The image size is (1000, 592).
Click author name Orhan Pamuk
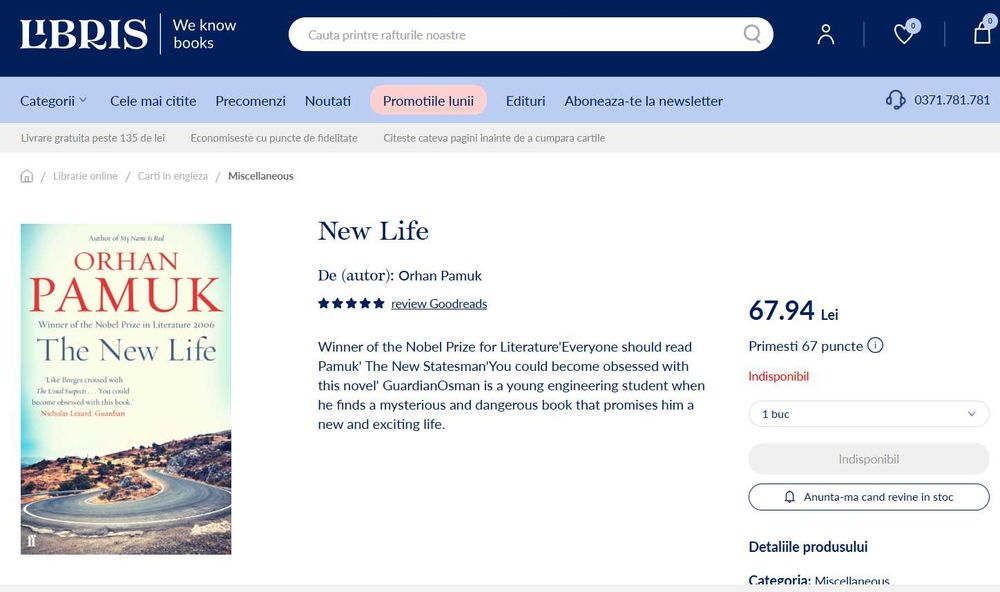tap(440, 276)
